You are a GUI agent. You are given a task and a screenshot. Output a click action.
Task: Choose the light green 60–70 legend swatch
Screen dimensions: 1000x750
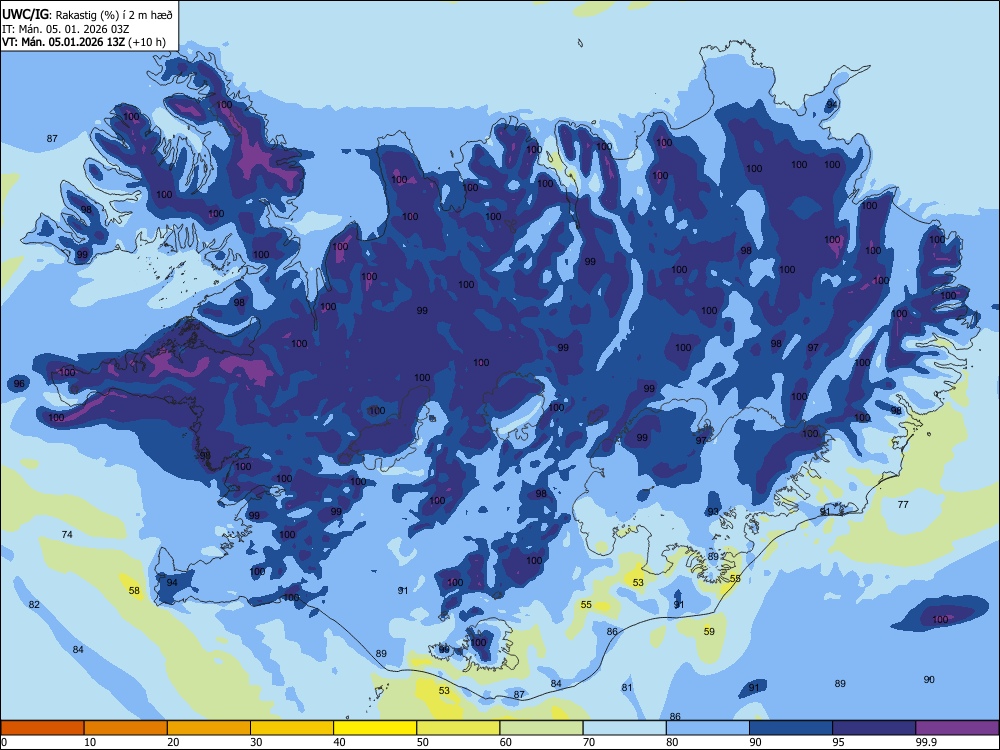coord(541,728)
